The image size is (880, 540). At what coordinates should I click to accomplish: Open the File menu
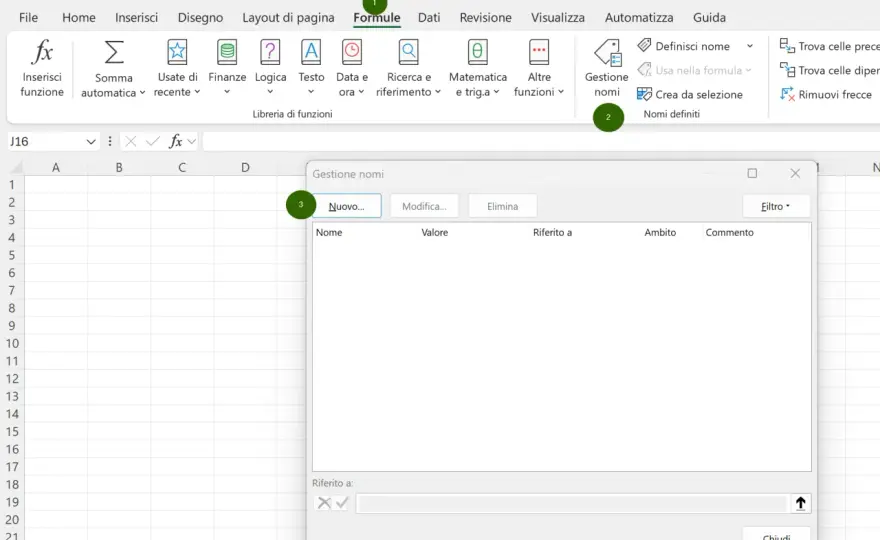[x=28, y=17]
